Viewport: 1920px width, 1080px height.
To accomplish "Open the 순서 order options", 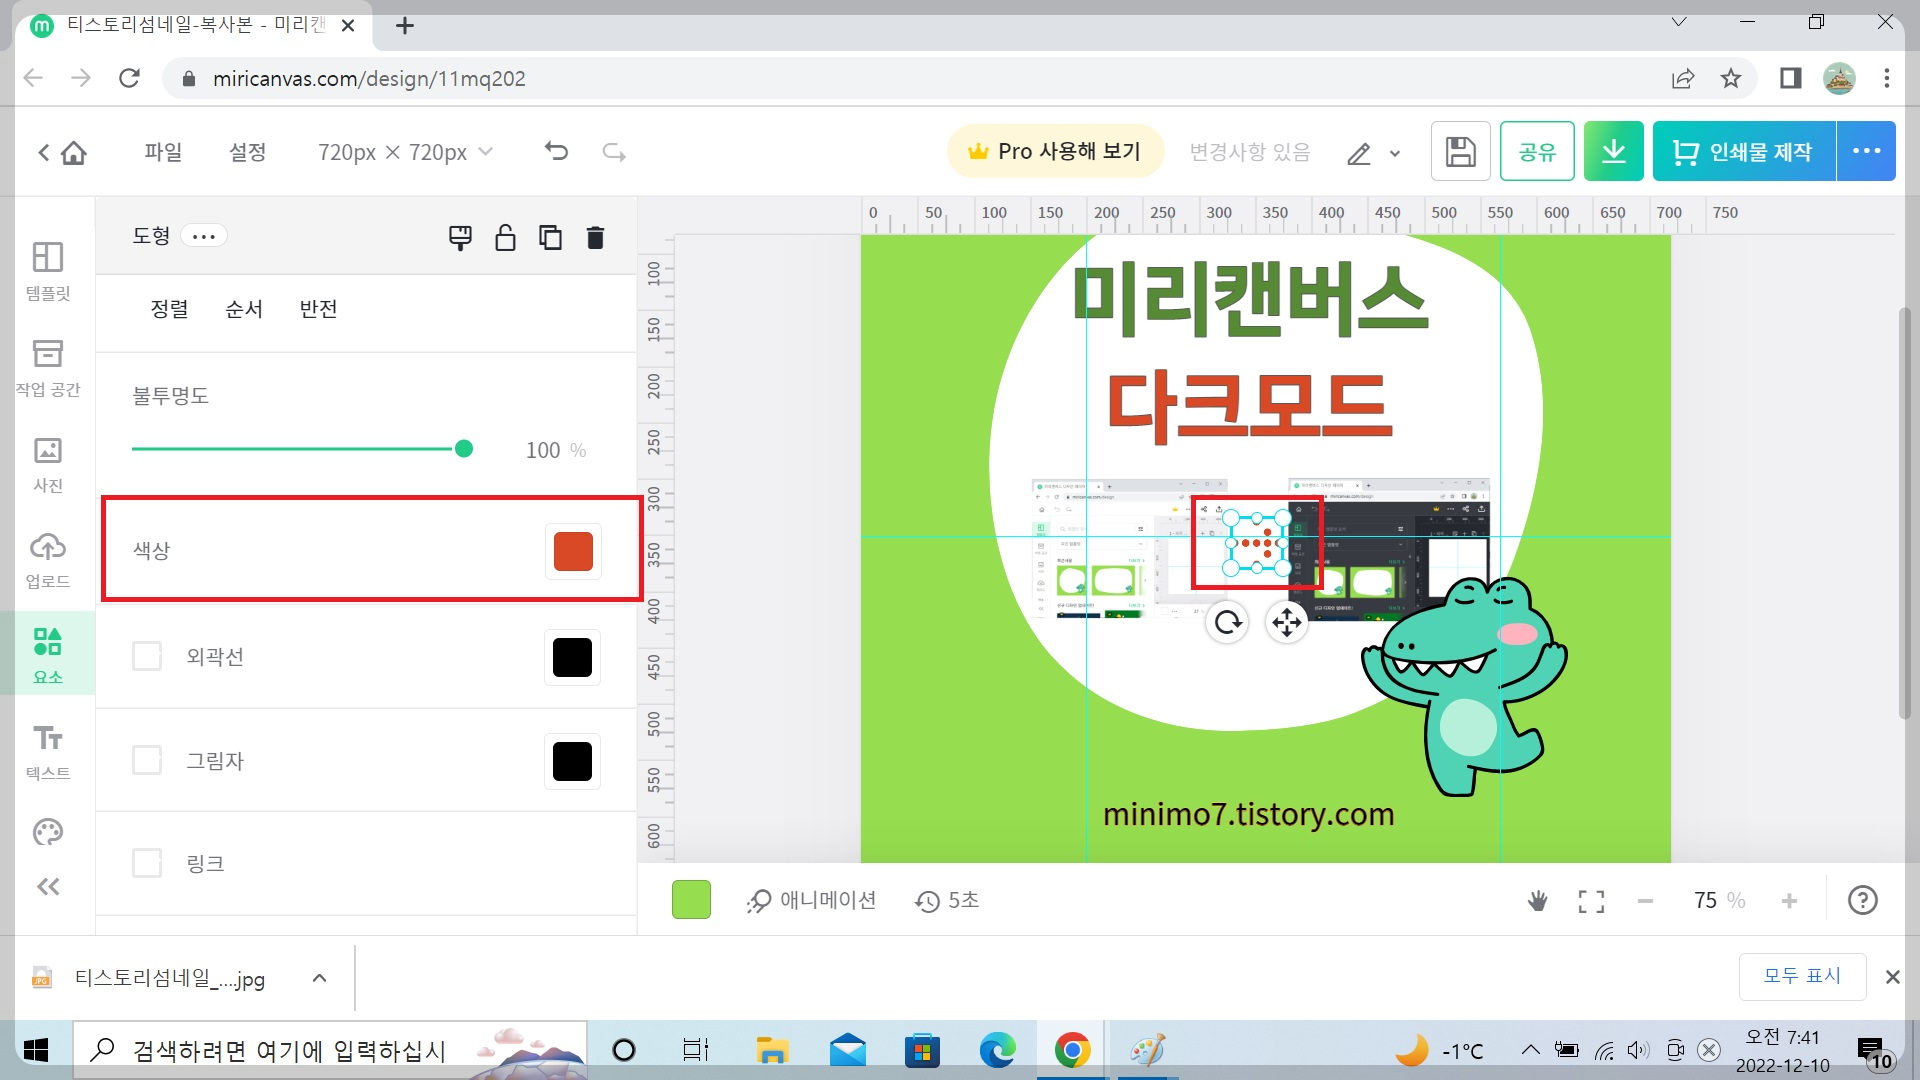I will [244, 309].
